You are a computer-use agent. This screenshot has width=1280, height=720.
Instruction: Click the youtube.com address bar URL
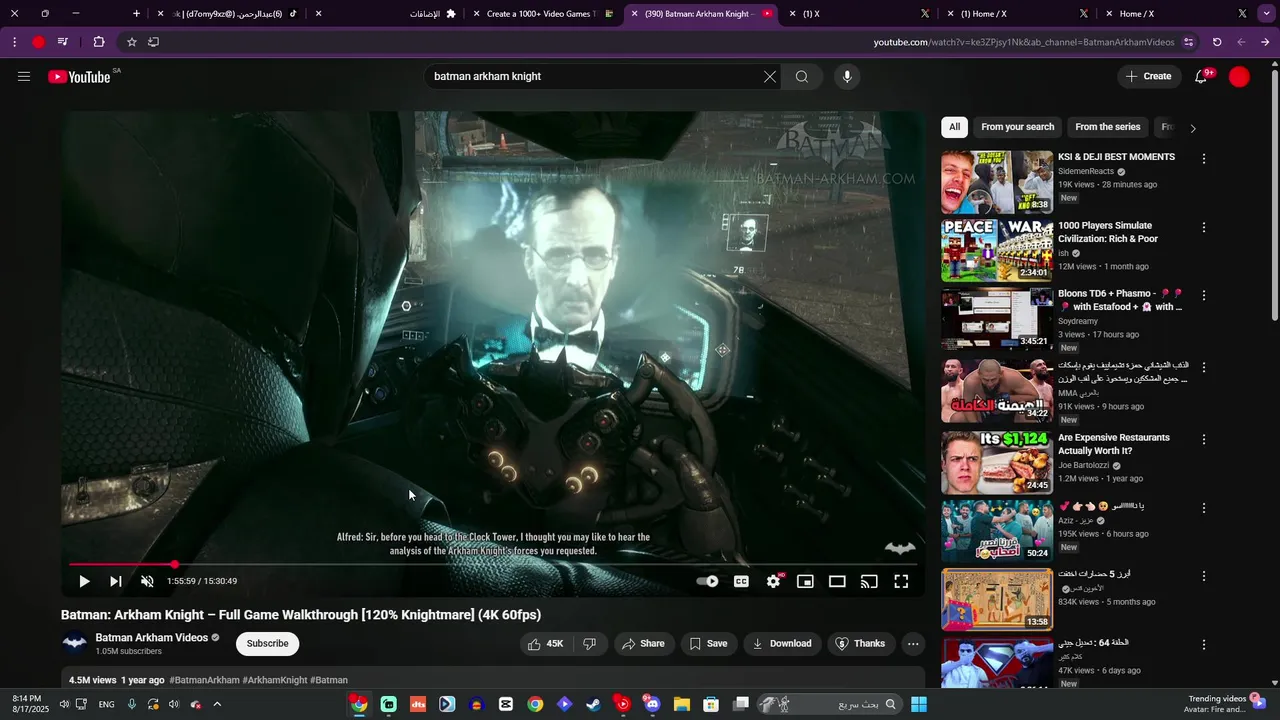pos(1024,42)
